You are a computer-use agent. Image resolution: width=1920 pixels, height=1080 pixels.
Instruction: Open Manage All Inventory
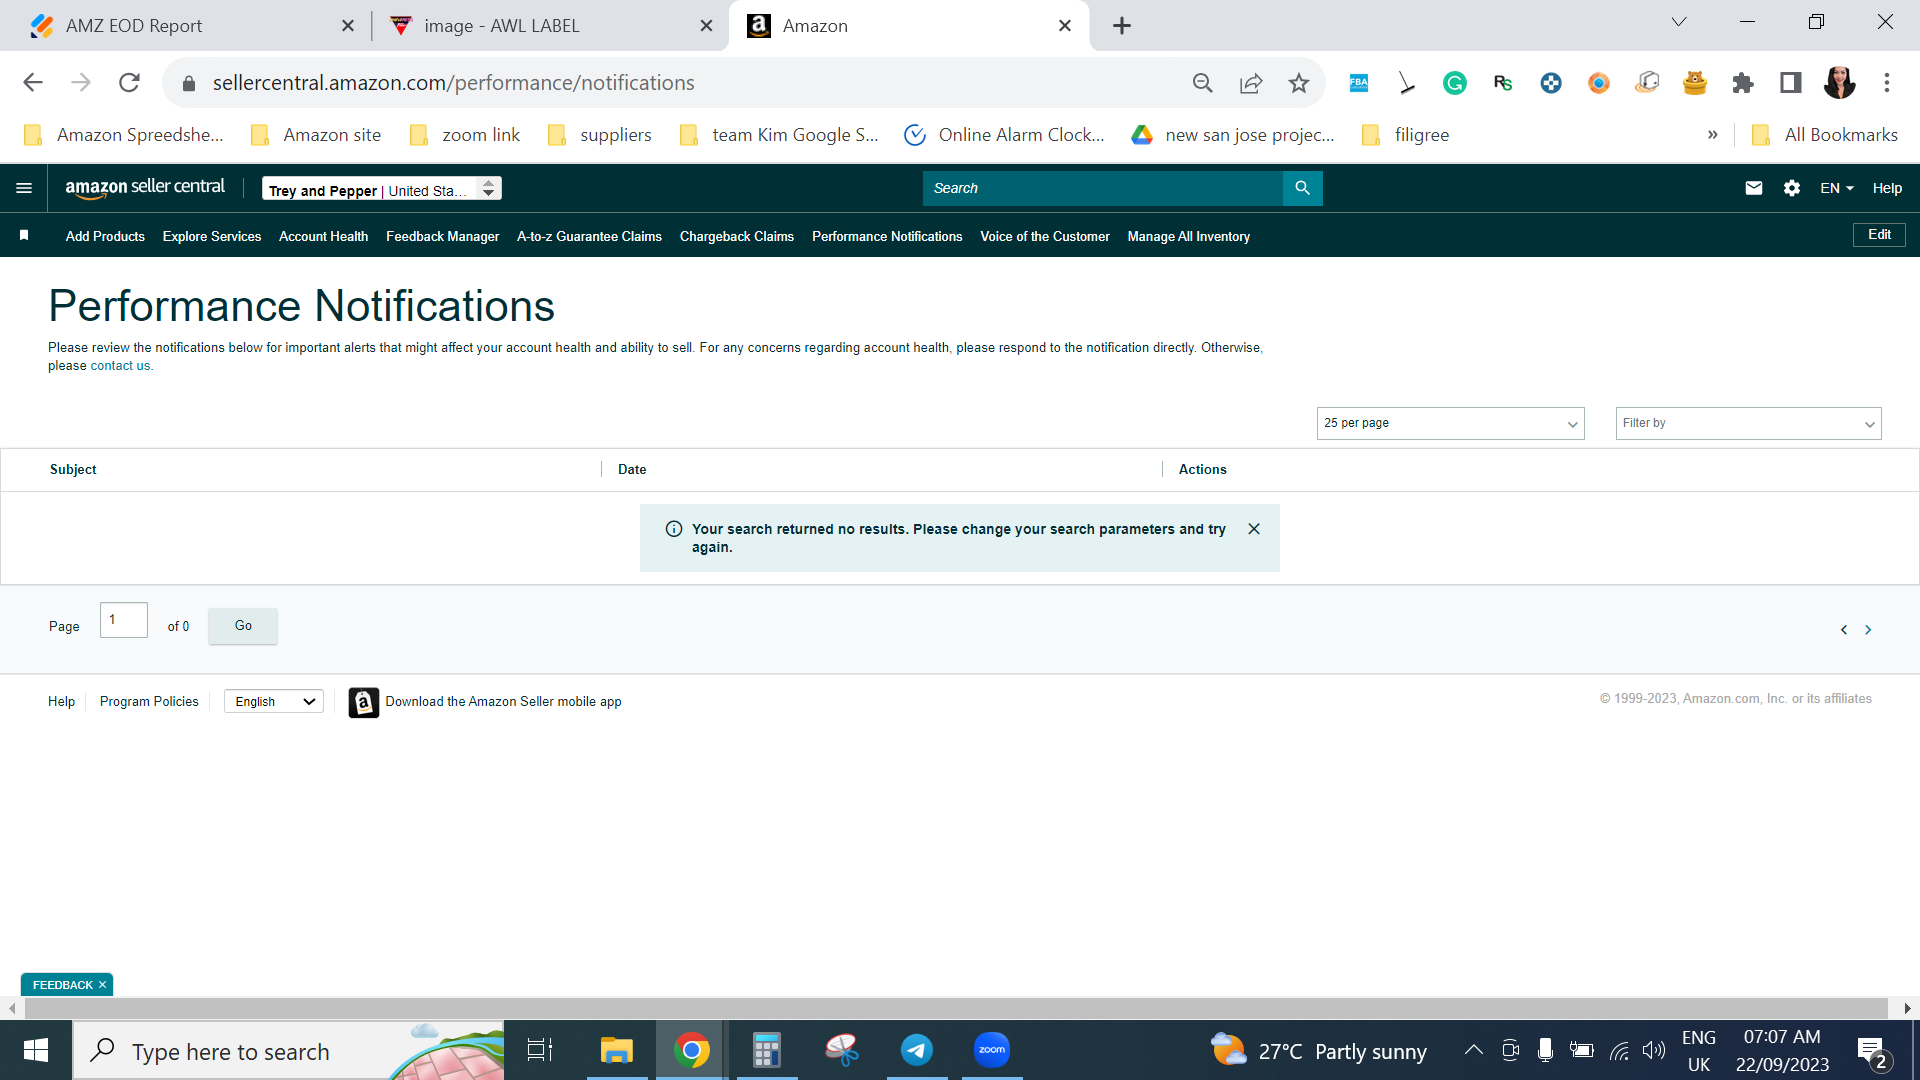(x=1189, y=237)
